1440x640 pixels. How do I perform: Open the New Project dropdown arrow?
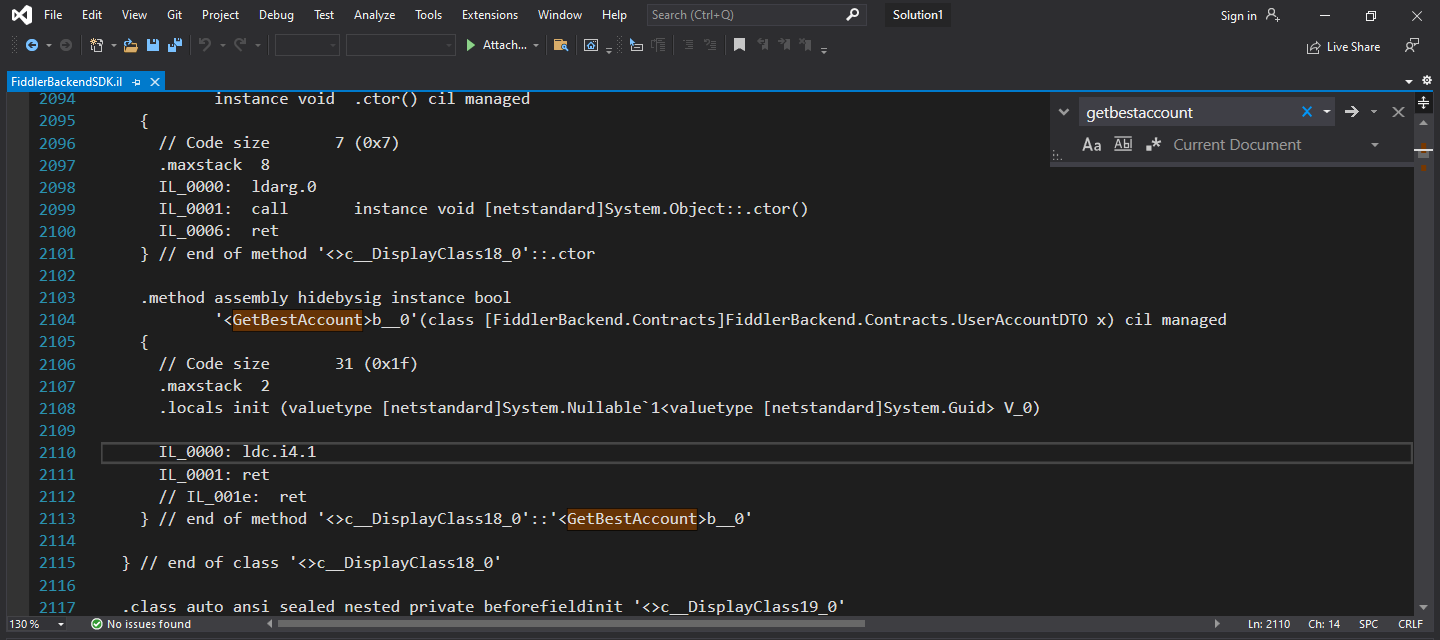point(113,46)
